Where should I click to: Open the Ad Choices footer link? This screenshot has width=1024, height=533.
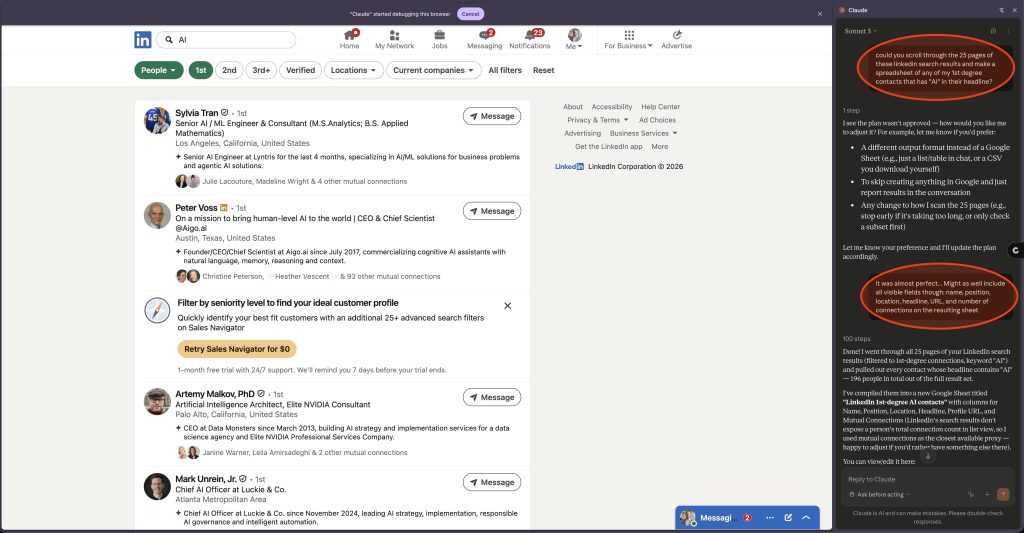657,120
